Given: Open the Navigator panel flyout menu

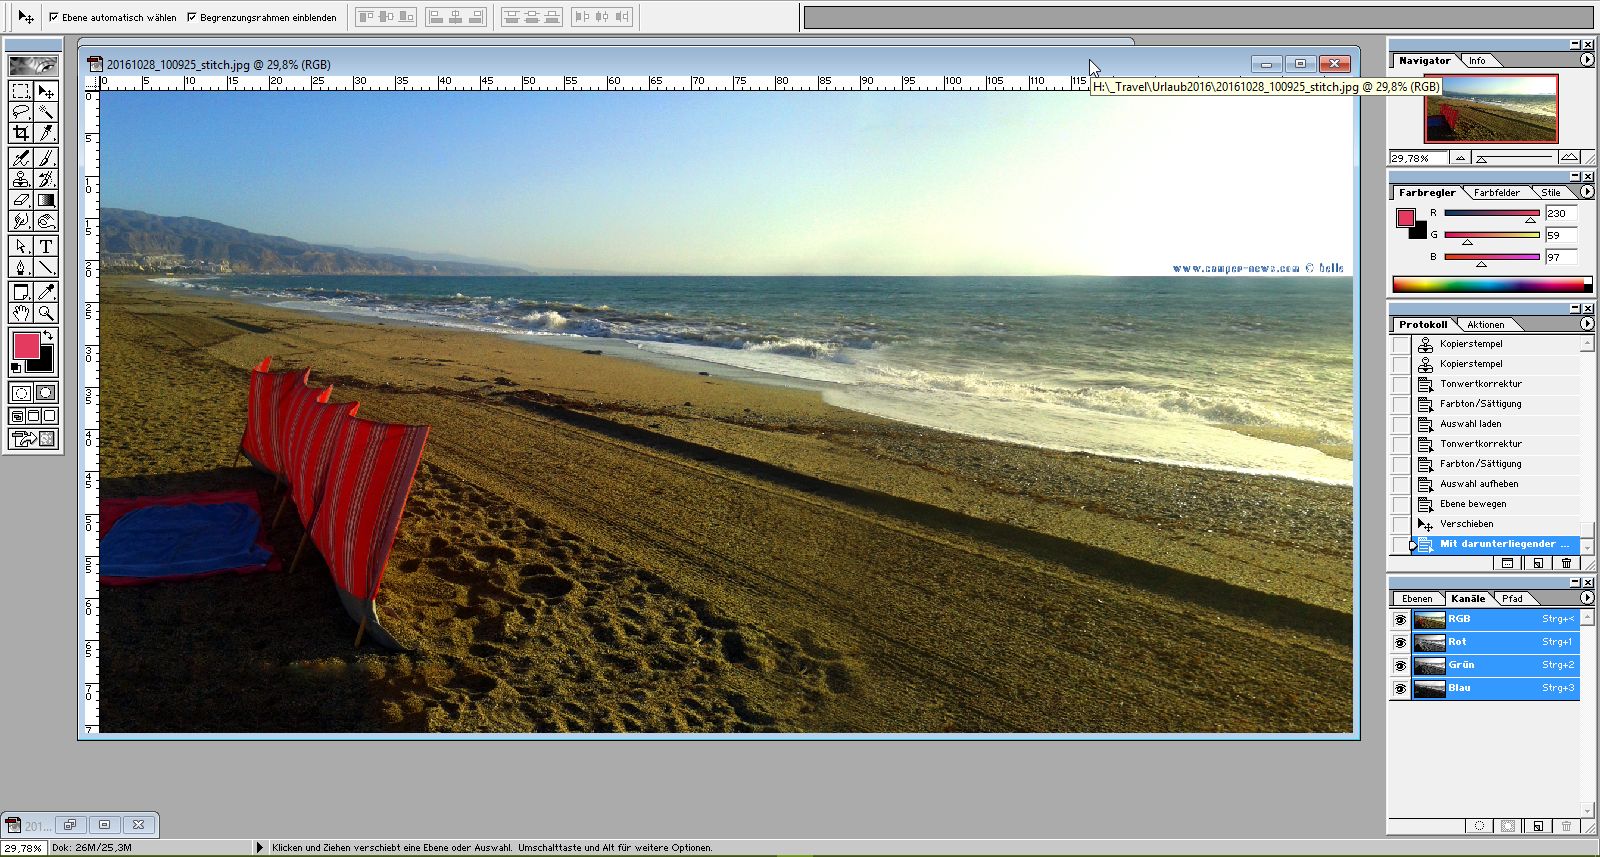Looking at the screenshot, I should tap(1587, 60).
